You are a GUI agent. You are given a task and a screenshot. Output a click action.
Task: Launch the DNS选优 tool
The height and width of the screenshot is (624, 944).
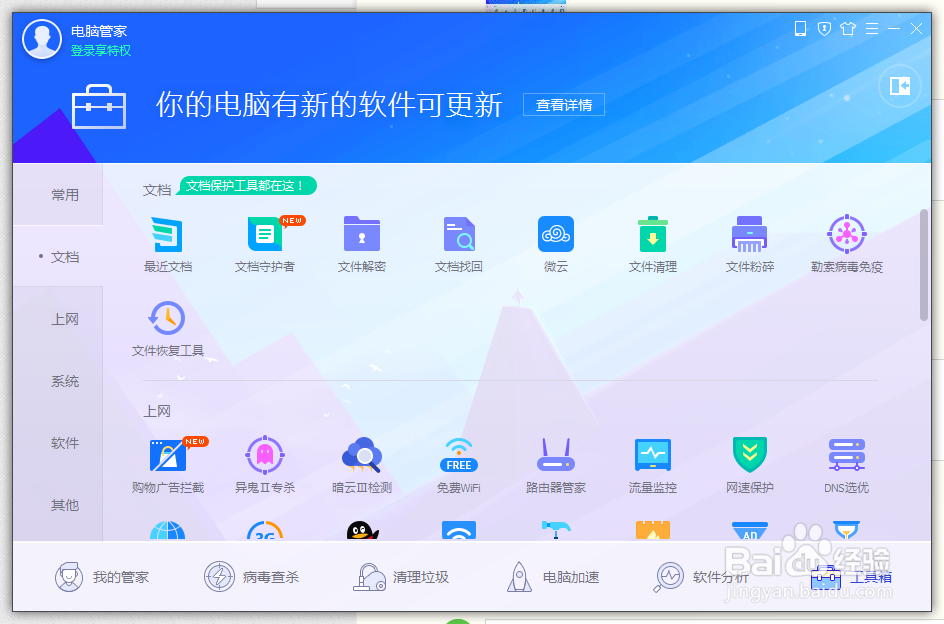point(846,465)
